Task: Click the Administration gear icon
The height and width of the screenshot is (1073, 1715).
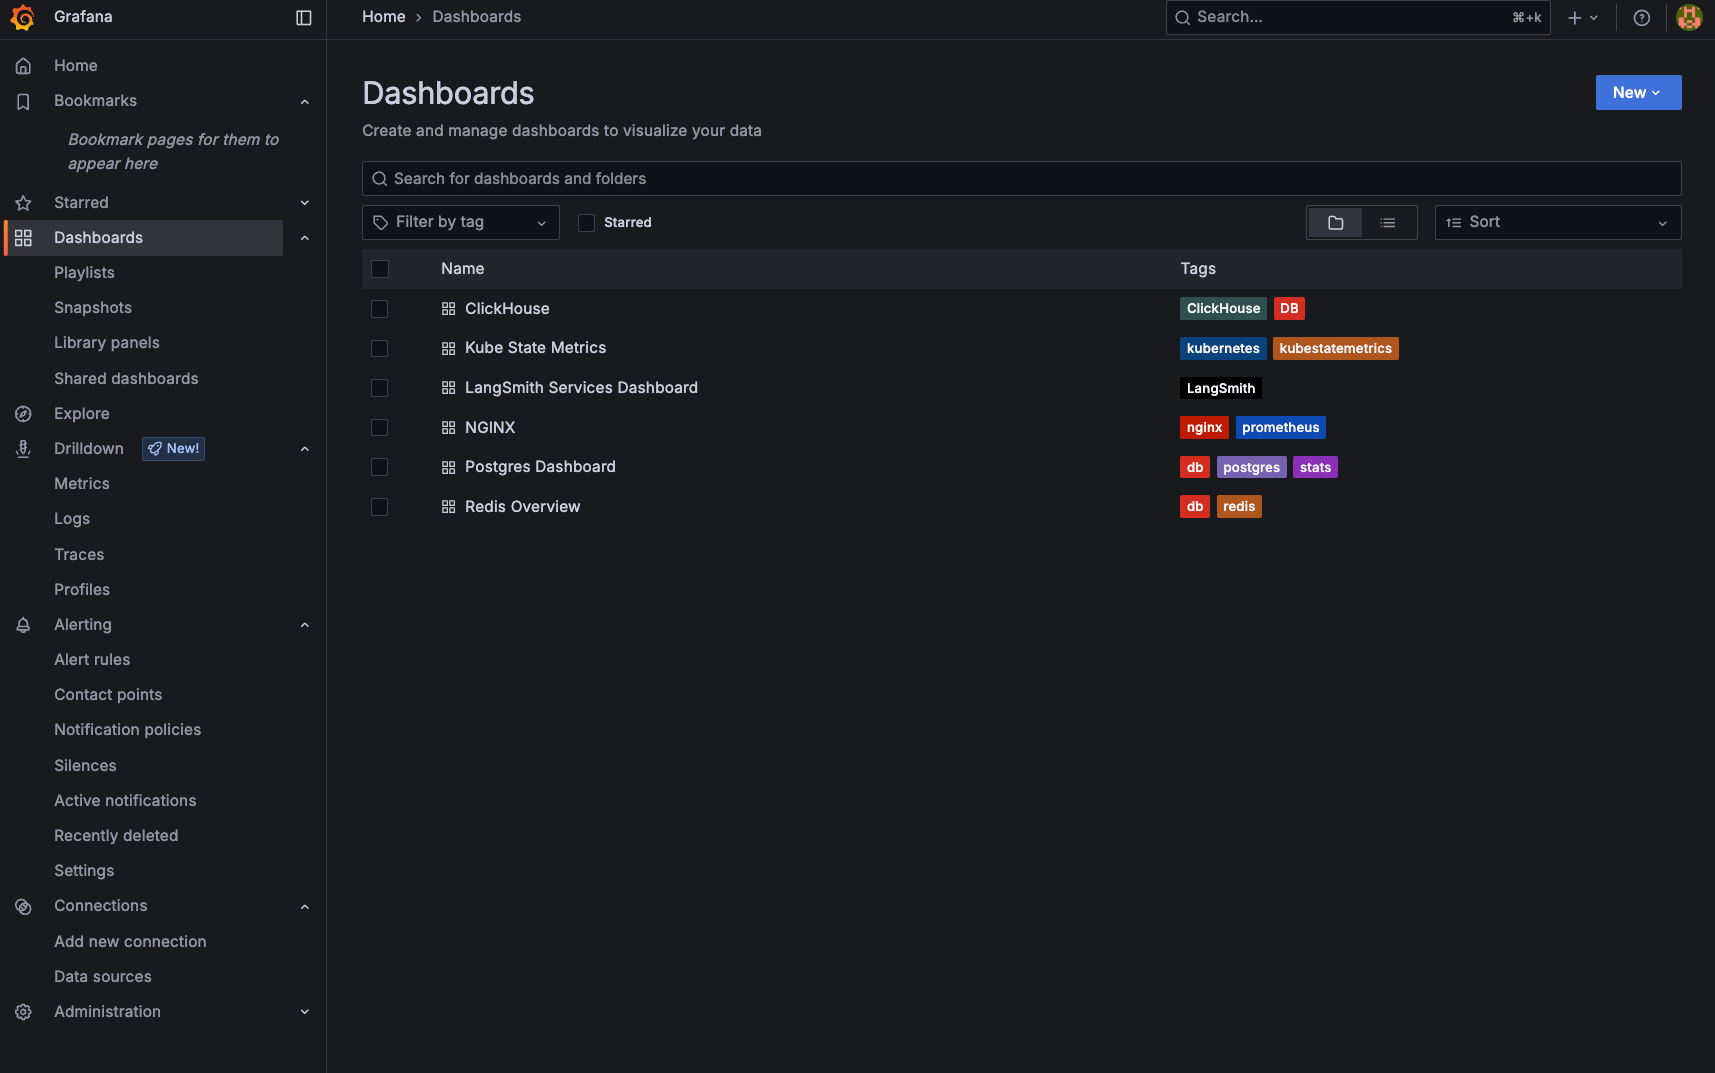Action: (x=23, y=1012)
